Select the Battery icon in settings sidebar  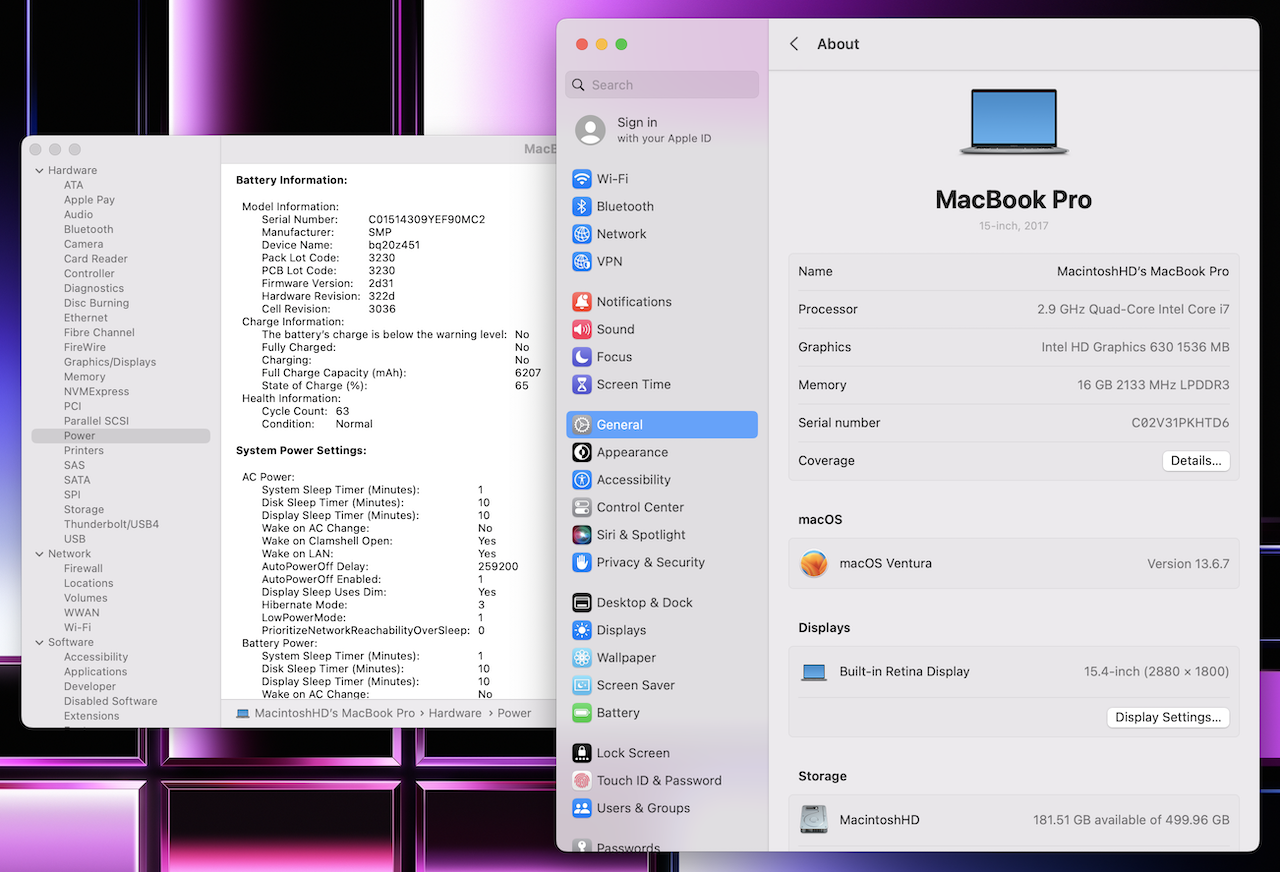click(x=582, y=713)
